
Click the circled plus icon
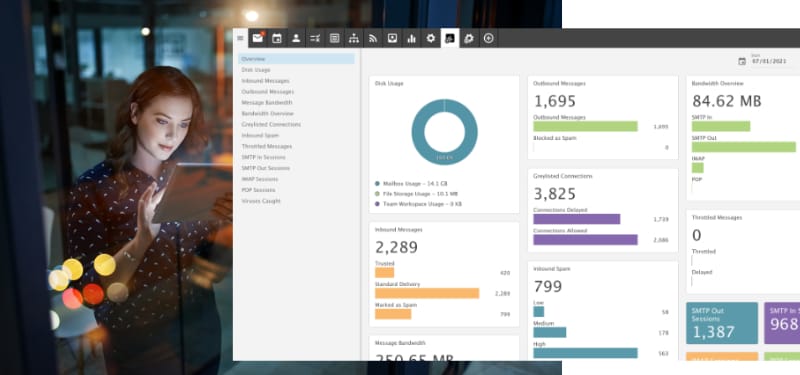pyautogui.click(x=488, y=38)
